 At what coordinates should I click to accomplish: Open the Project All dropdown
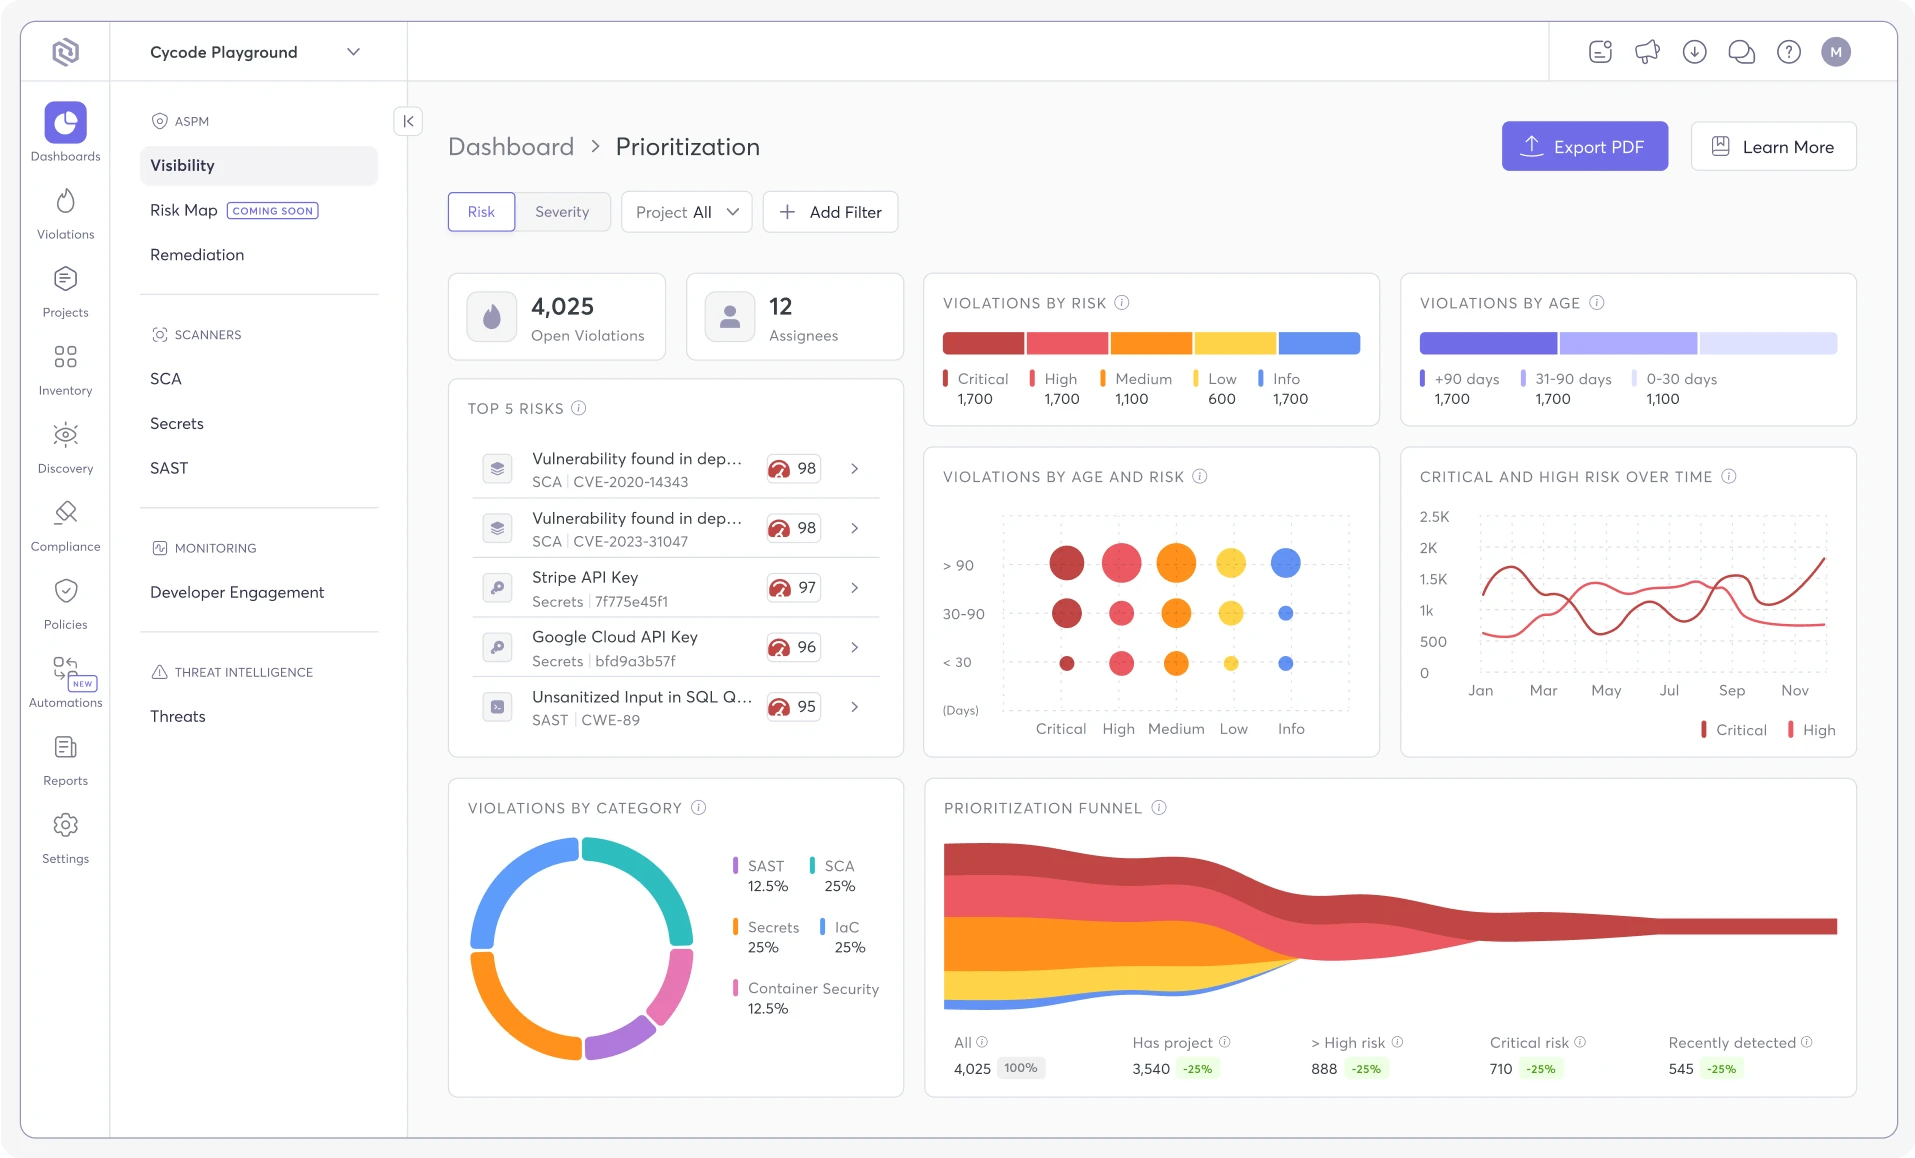[686, 211]
